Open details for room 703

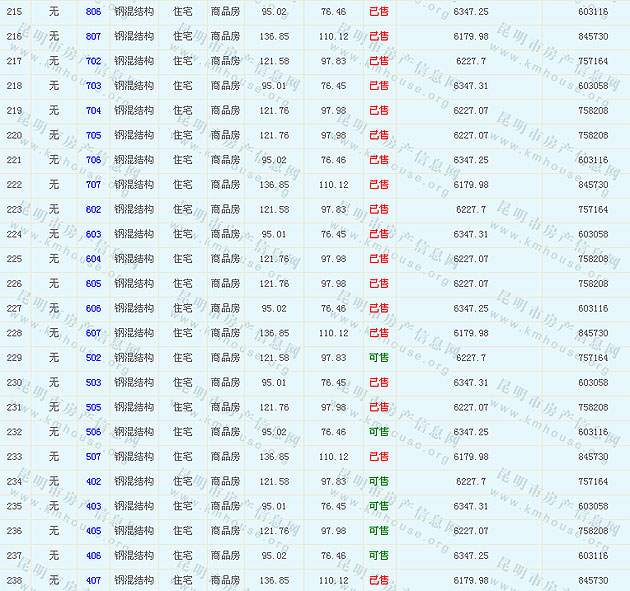tap(93, 86)
